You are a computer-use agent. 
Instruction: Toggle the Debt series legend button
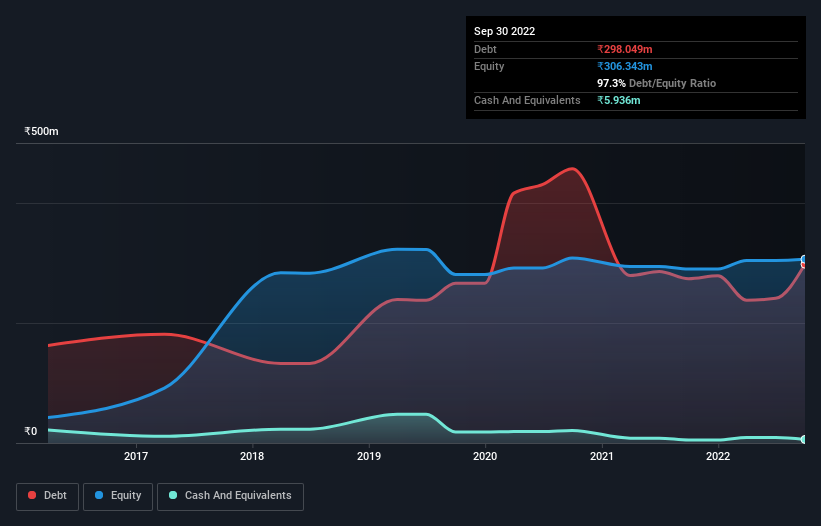click(48, 496)
